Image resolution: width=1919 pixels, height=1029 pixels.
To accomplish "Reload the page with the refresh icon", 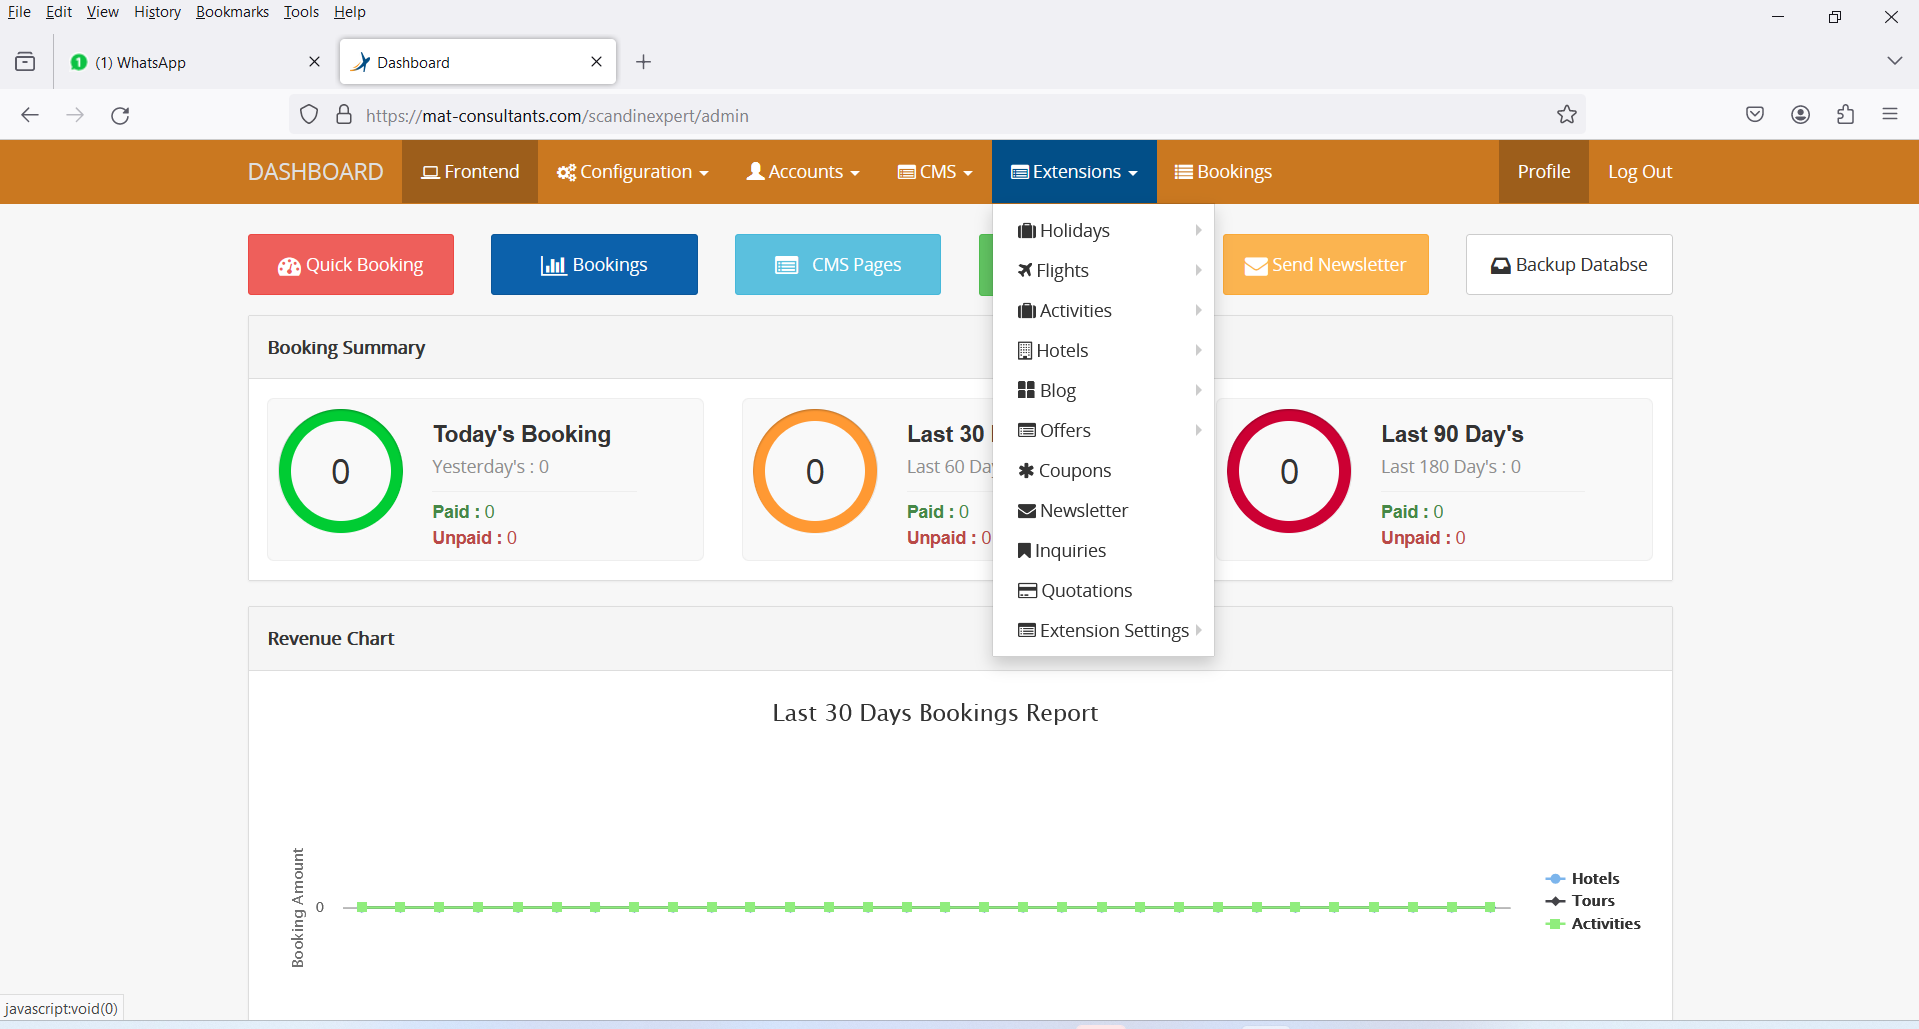I will pyautogui.click(x=120, y=115).
